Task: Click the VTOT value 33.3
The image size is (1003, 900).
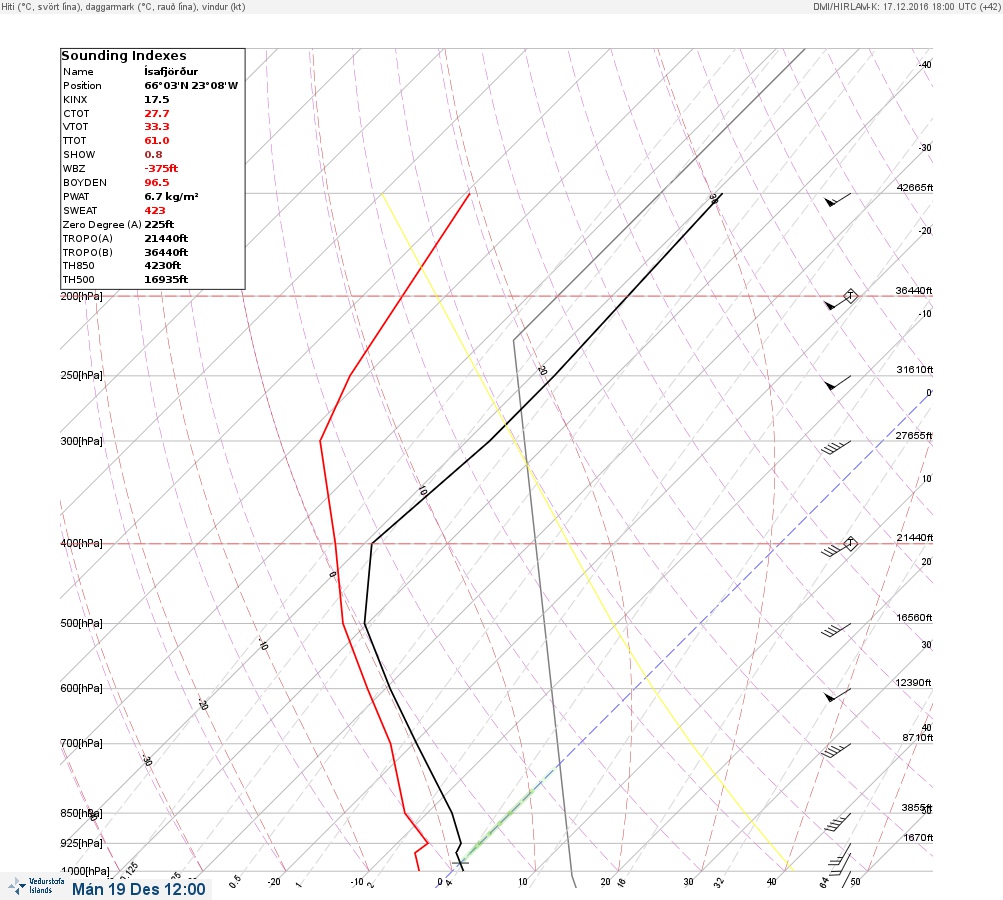Action: [x=156, y=127]
